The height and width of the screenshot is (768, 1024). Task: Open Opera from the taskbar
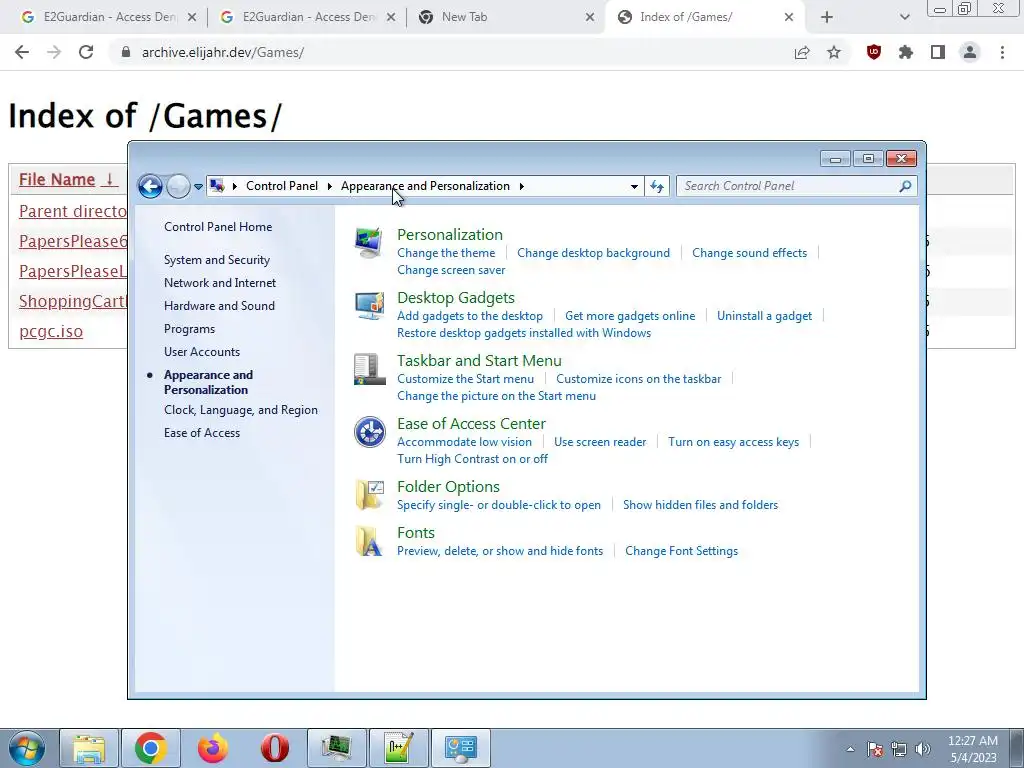(275, 748)
